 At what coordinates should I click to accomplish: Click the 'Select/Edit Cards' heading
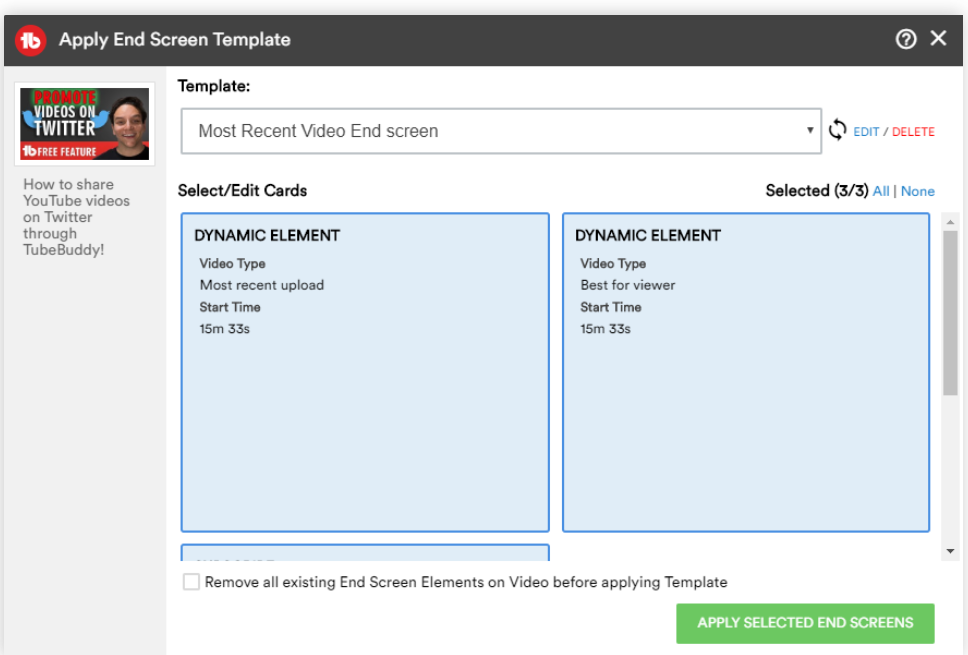[x=242, y=191]
